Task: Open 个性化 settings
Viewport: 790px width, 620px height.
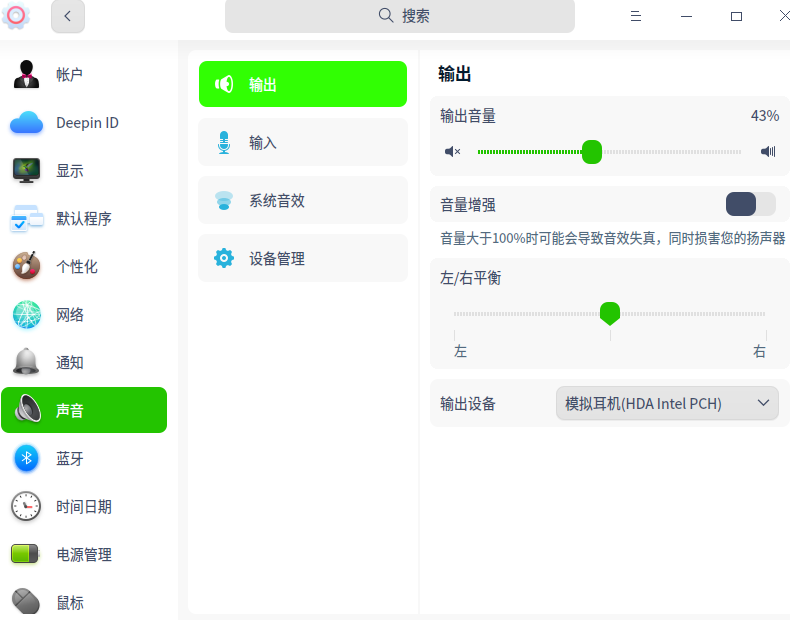Action: pos(84,266)
